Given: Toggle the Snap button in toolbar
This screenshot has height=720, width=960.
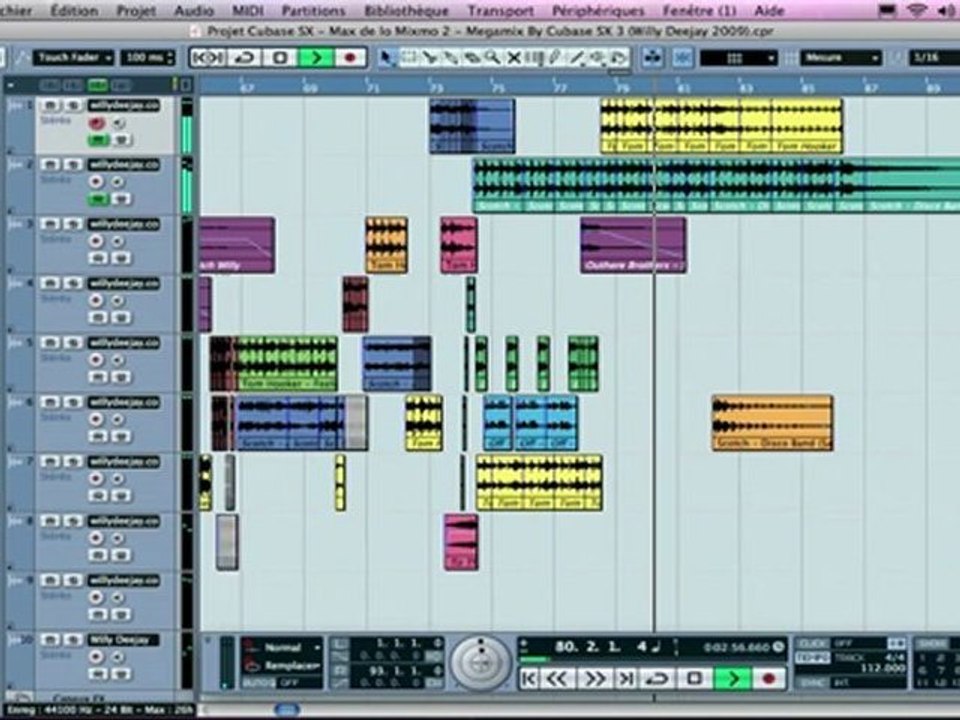Looking at the screenshot, I should pos(682,58).
